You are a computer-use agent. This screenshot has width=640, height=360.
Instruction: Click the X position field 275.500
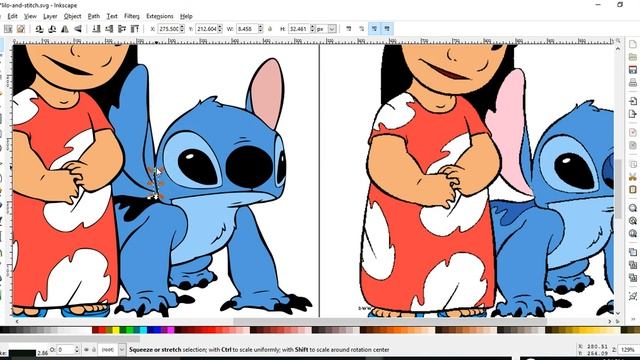point(168,29)
